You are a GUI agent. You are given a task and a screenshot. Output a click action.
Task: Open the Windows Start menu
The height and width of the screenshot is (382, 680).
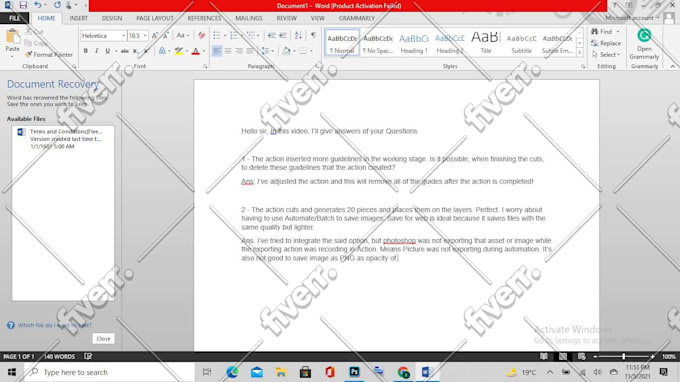click(12, 372)
